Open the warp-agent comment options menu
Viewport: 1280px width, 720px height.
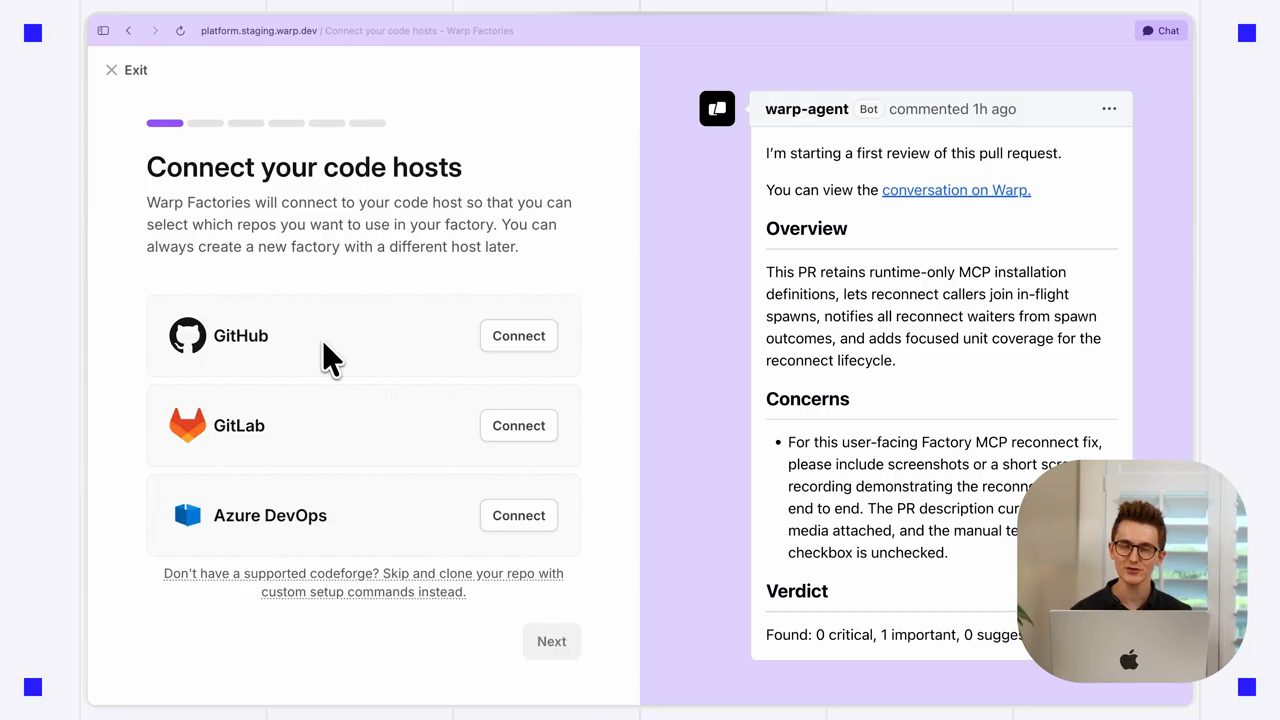[1109, 109]
